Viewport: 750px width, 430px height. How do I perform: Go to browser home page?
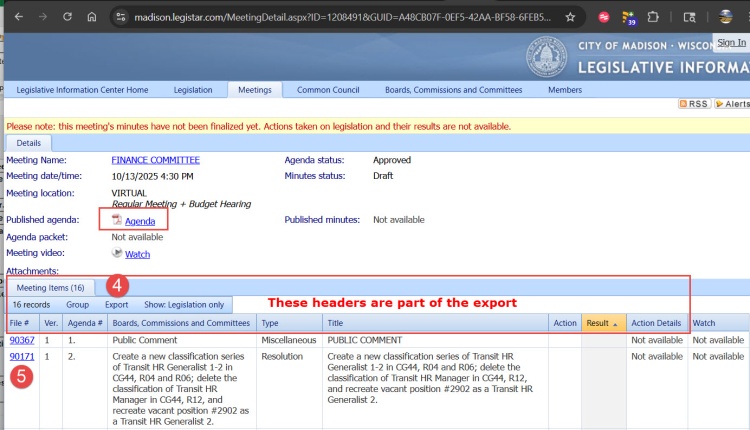tap(91, 17)
